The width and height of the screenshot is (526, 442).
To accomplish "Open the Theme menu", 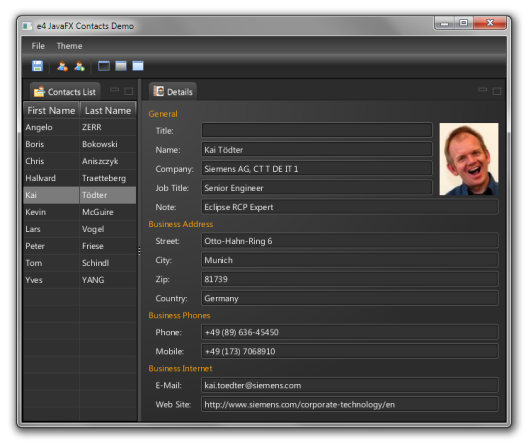I will coord(69,46).
